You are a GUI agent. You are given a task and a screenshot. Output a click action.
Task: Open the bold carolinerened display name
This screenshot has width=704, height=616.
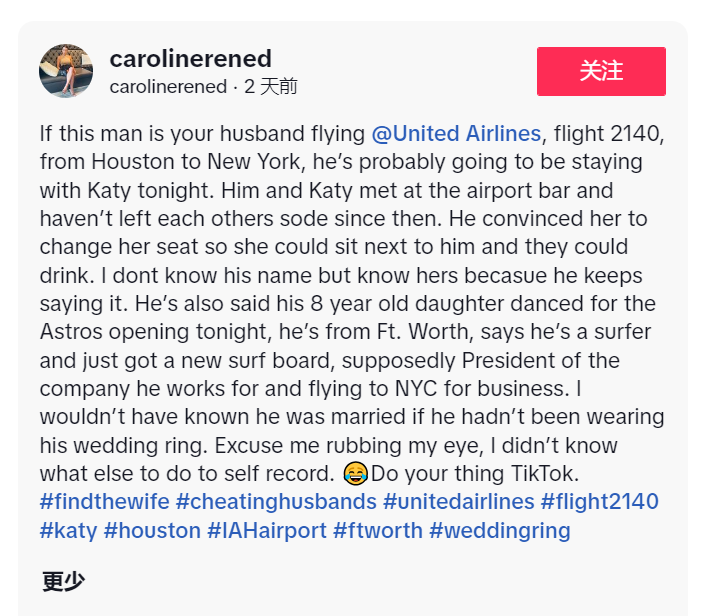[x=191, y=59]
